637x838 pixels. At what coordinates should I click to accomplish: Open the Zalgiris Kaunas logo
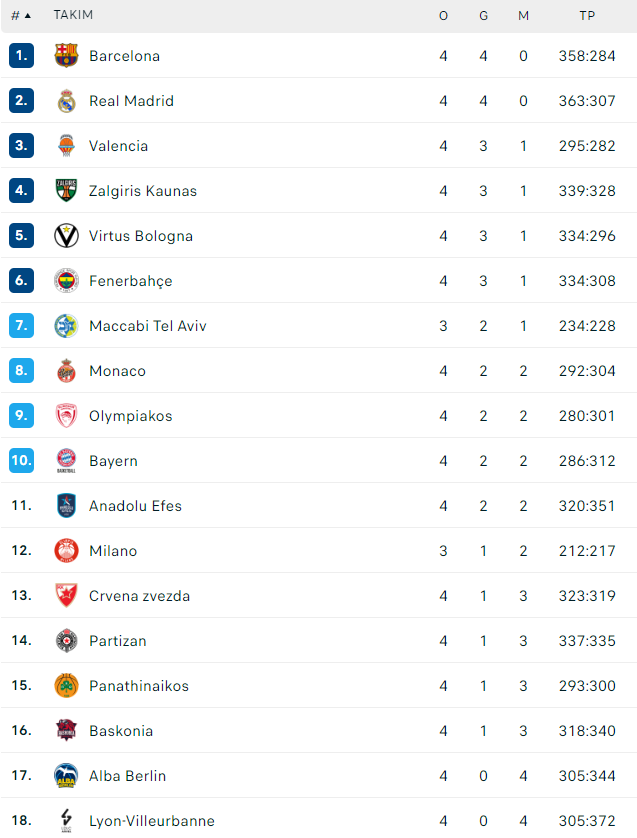click(66, 190)
